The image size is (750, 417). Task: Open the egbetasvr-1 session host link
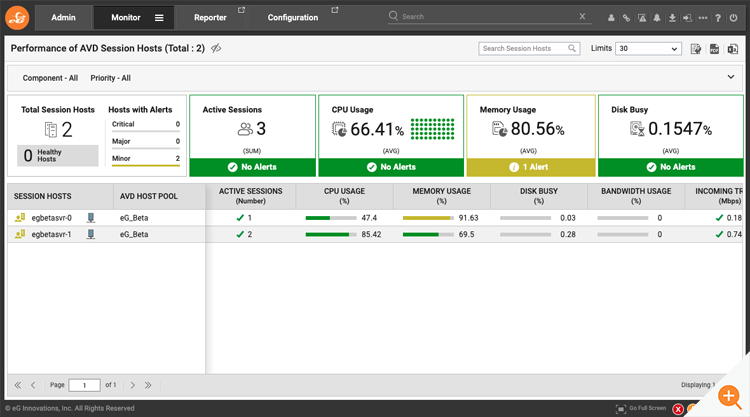(x=52, y=234)
